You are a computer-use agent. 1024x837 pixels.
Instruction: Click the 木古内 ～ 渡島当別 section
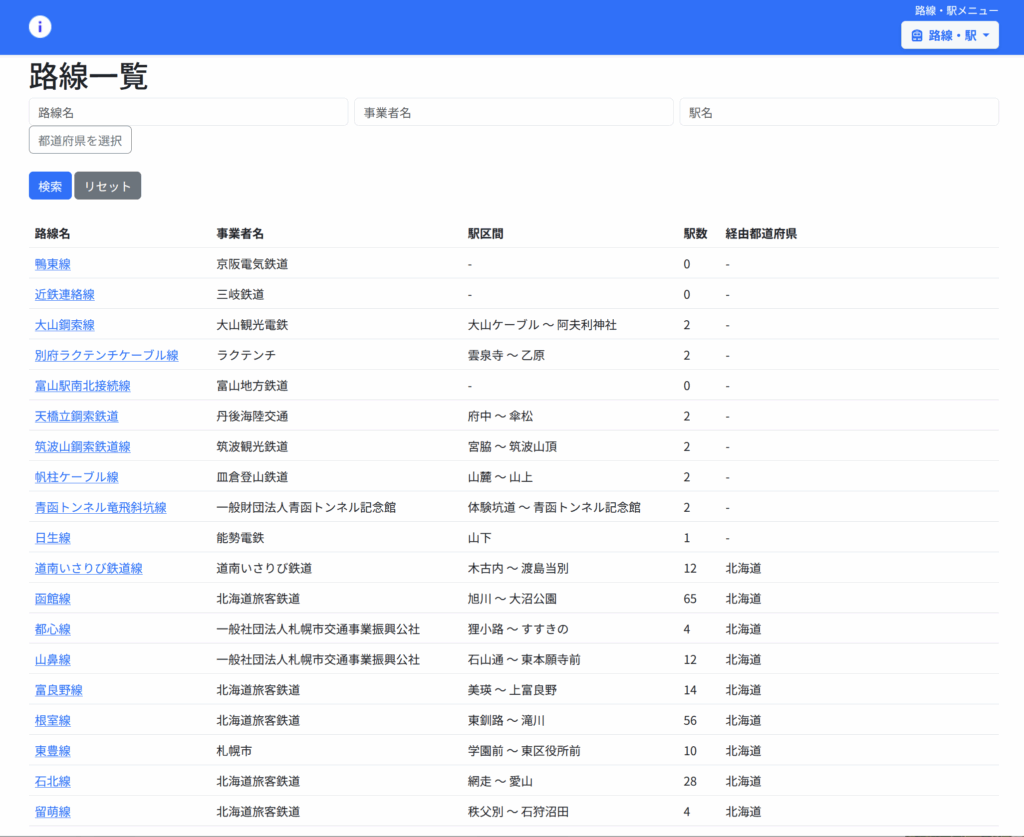click(519, 569)
